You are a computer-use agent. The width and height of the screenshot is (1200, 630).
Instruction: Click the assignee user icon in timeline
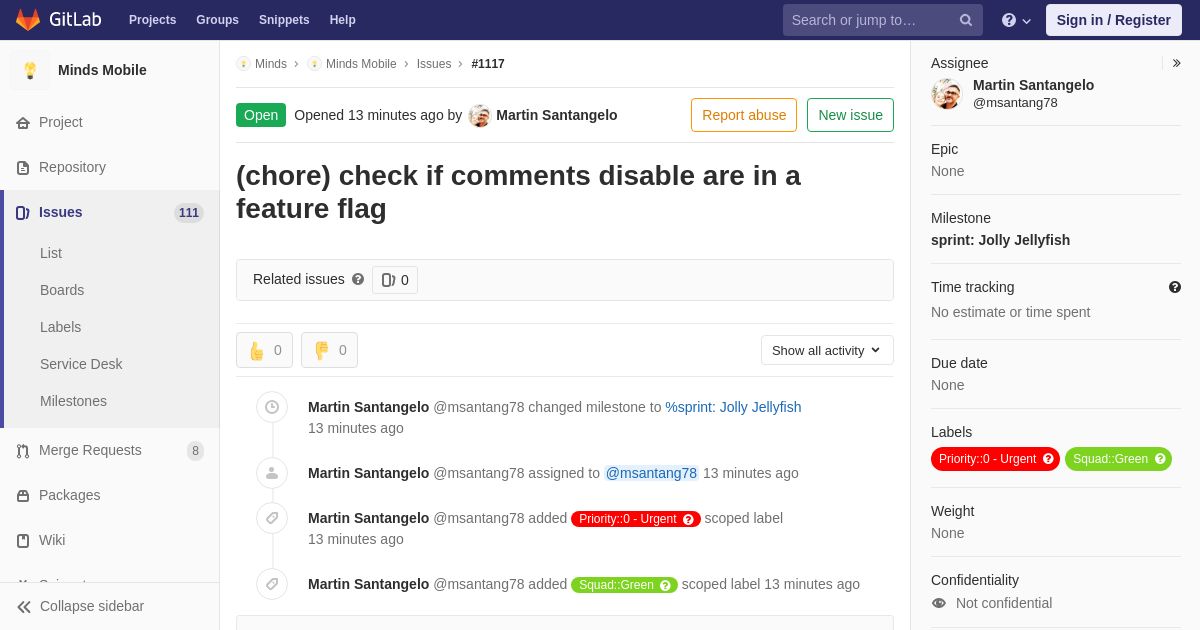pyautogui.click(x=272, y=473)
